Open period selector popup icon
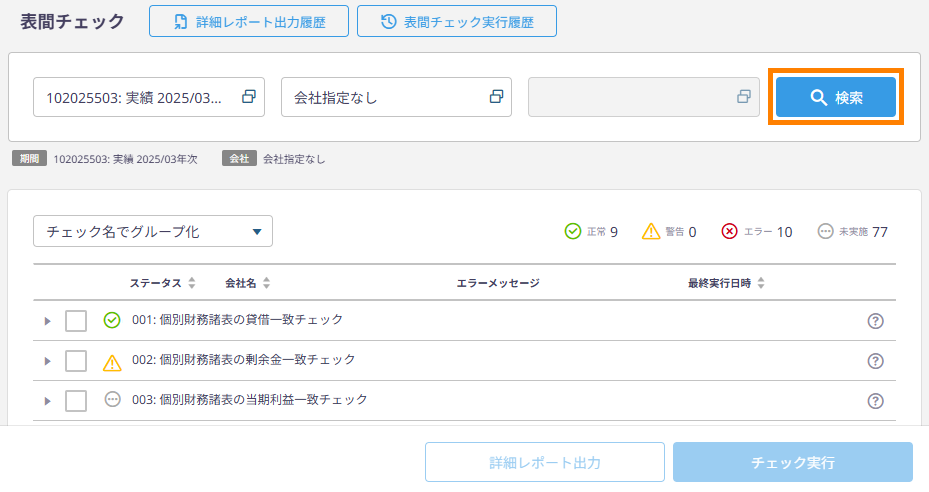The image size is (929, 492). tap(249, 97)
